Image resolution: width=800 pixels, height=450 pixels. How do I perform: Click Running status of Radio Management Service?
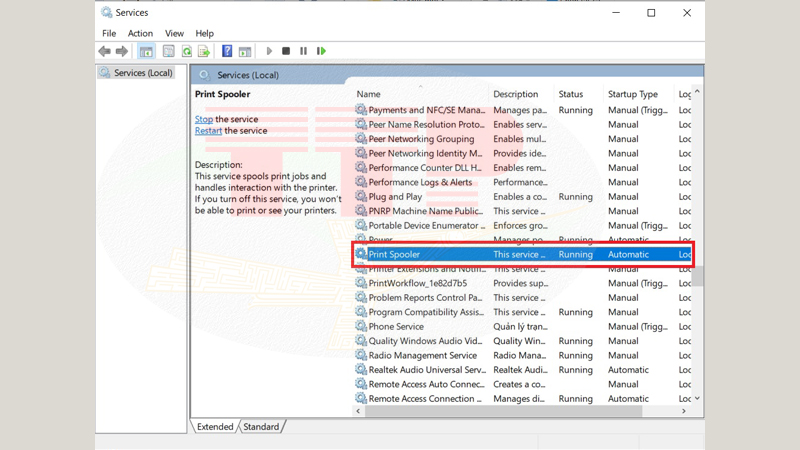pos(576,355)
